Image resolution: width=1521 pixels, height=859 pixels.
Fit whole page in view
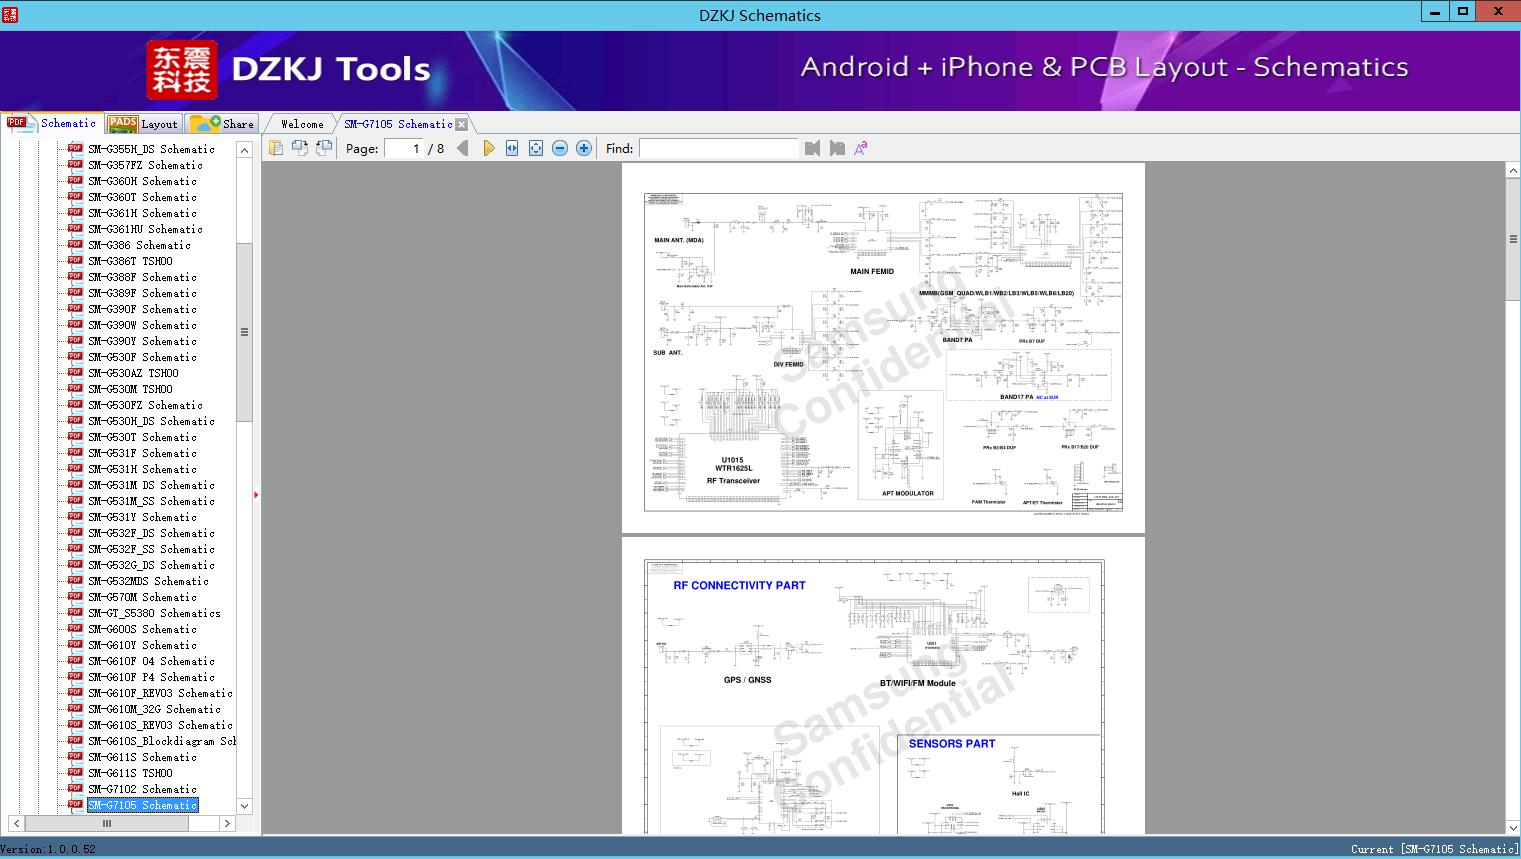pyautogui.click(x=536, y=148)
